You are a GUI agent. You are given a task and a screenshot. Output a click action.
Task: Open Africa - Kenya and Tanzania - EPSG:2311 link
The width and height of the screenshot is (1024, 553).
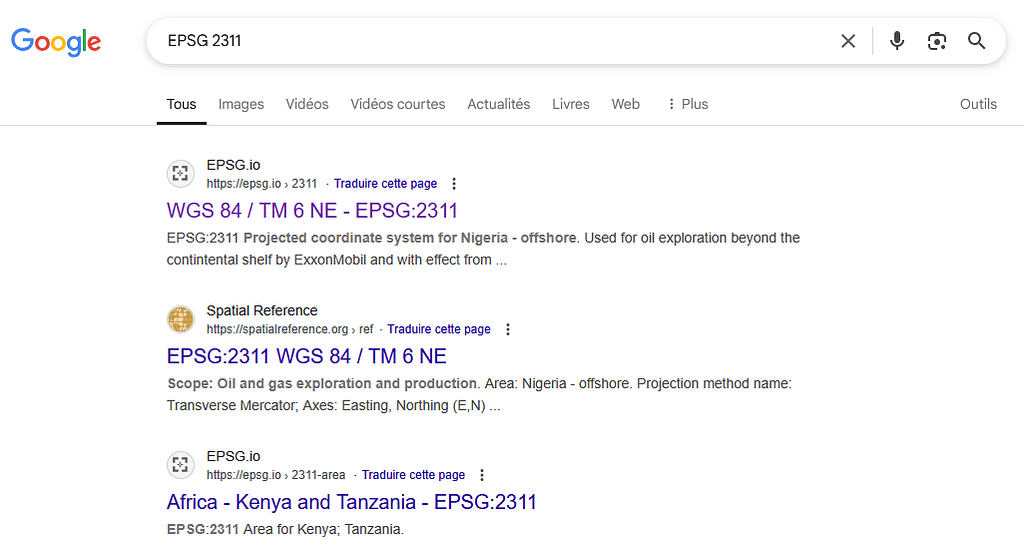pos(351,502)
